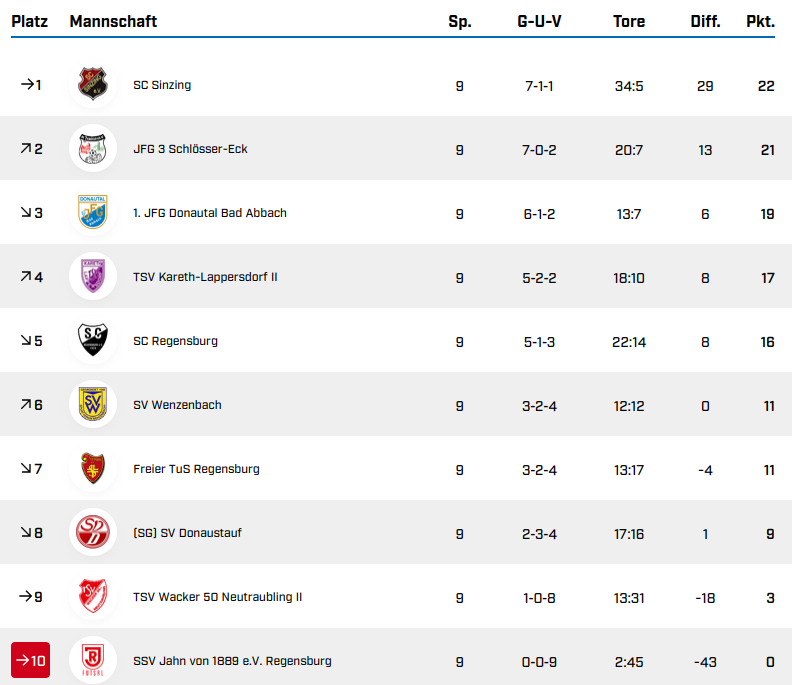Go to the SV Wenzenbach team page
Image resolution: width=792 pixels, height=685 pixels.
pos(177,405)
